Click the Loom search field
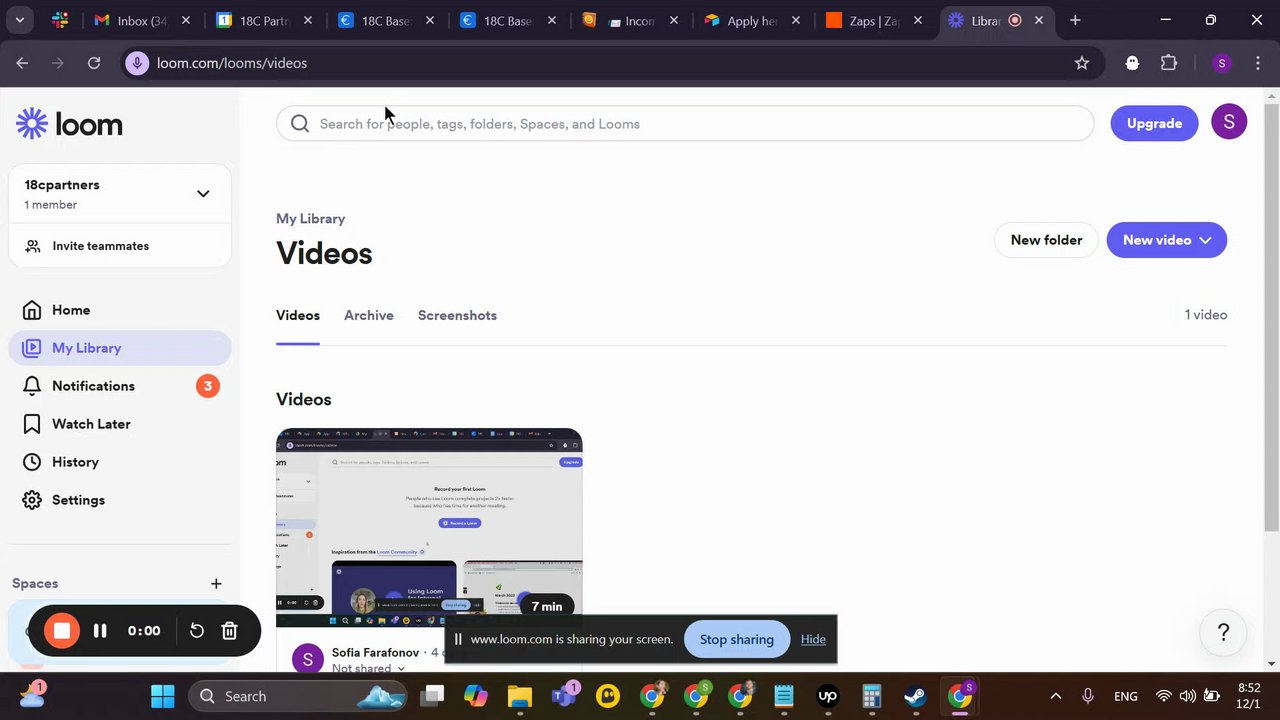This screenshot has height=720, width=1280. [685, 124]
